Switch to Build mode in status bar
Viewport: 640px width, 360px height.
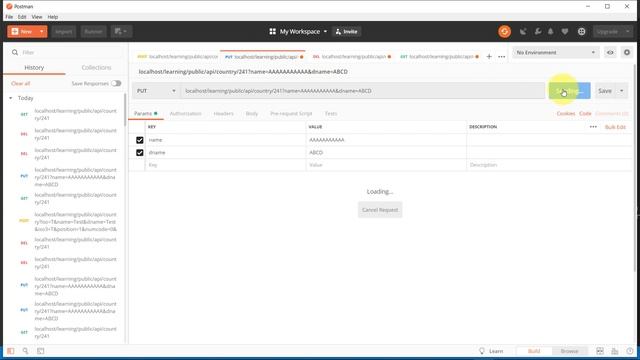point(534,351)
